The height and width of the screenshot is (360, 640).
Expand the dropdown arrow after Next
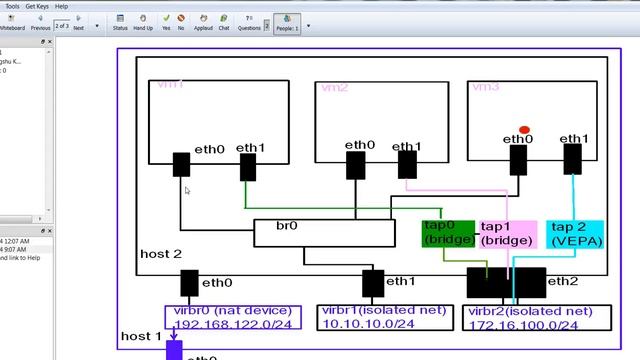tap(97, 26)
